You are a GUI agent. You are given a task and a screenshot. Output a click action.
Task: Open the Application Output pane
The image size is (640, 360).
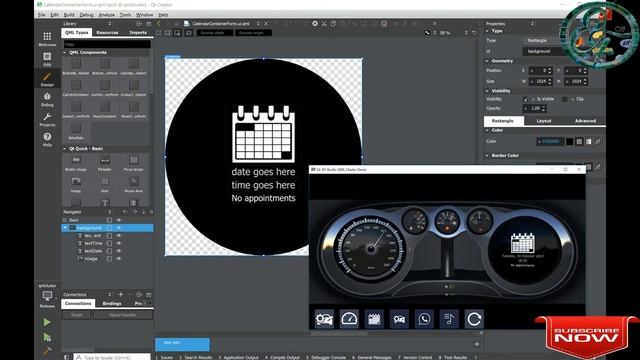tap(238, 357)
